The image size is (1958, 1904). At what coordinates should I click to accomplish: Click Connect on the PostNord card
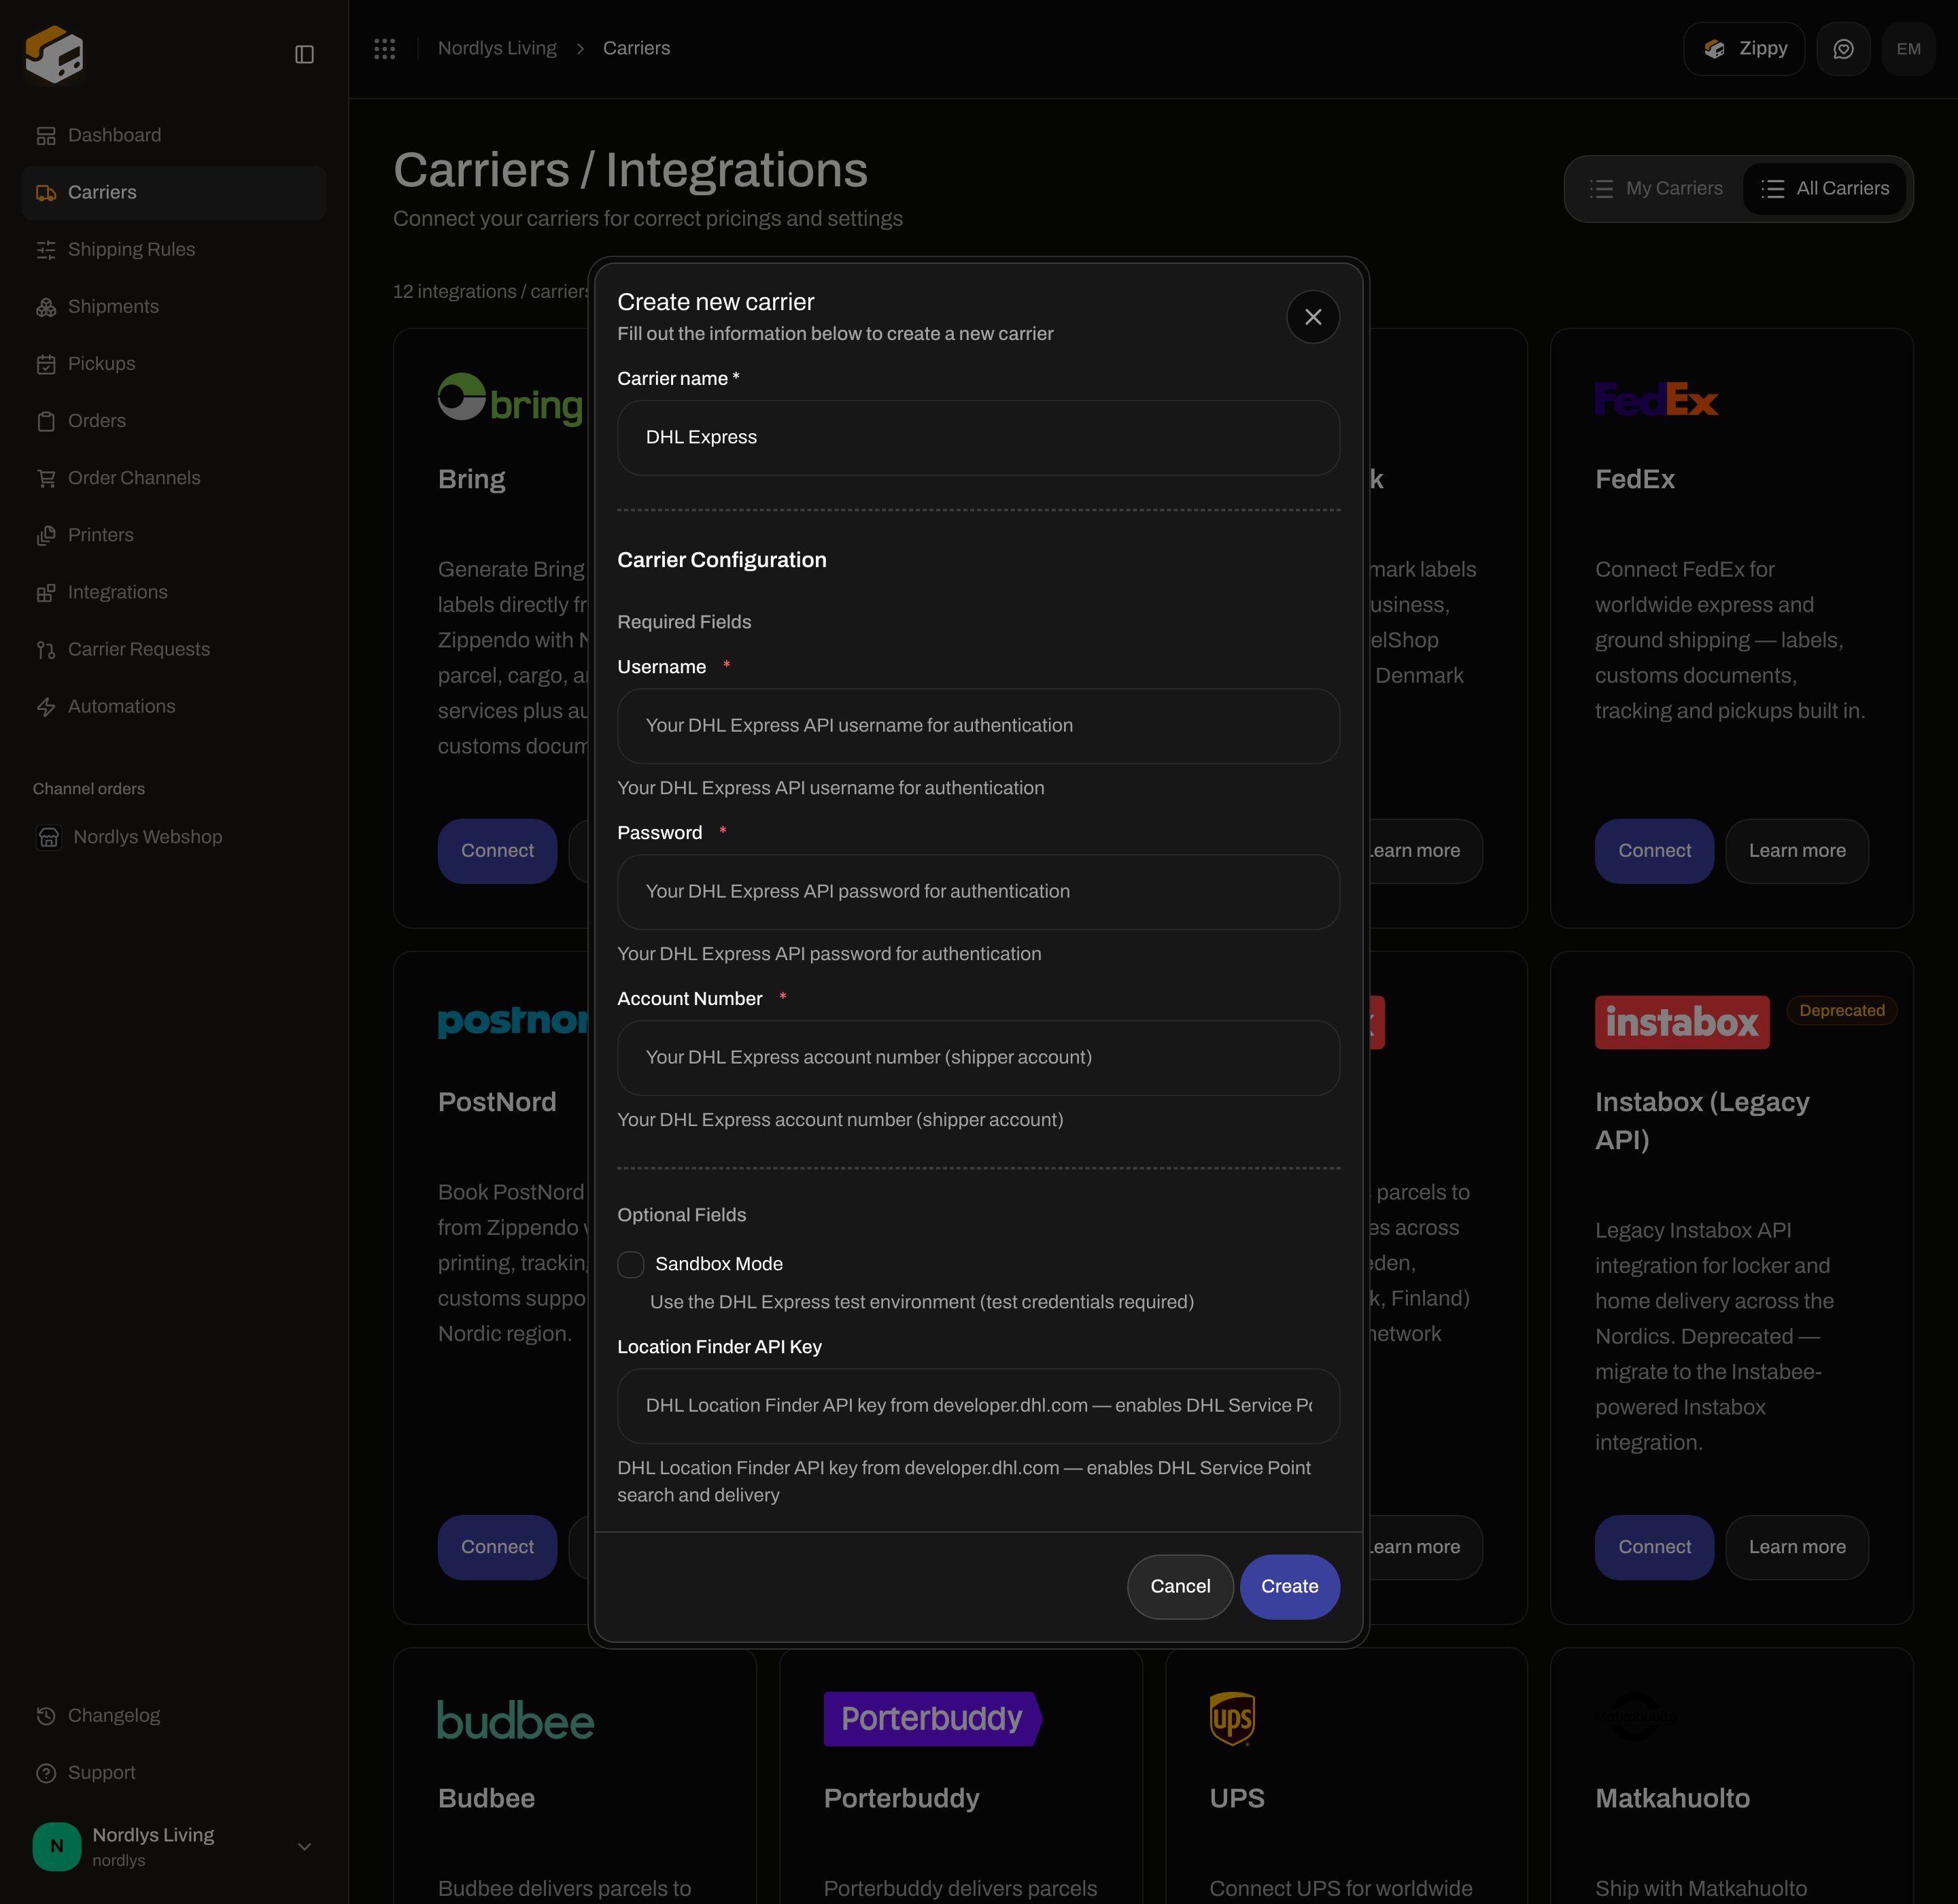tap(497, 1547)
